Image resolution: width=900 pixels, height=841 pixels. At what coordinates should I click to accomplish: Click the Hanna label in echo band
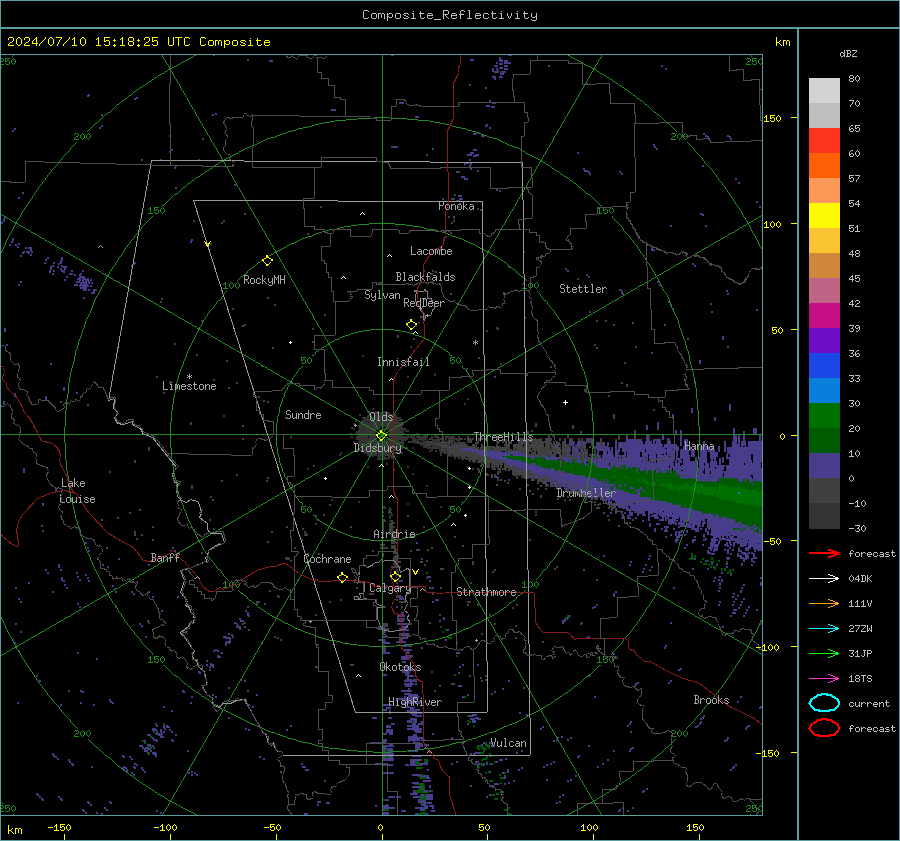point(699,446)
